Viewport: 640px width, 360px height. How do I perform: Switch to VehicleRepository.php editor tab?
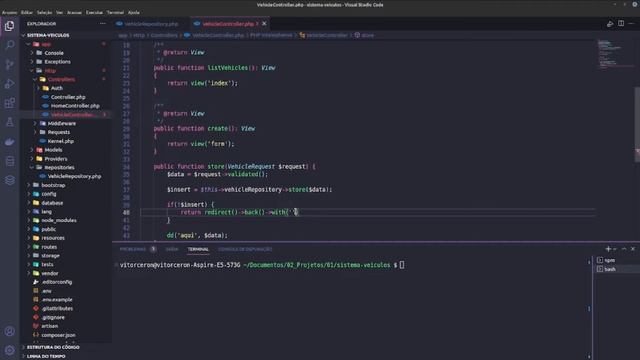click(151, 24)
